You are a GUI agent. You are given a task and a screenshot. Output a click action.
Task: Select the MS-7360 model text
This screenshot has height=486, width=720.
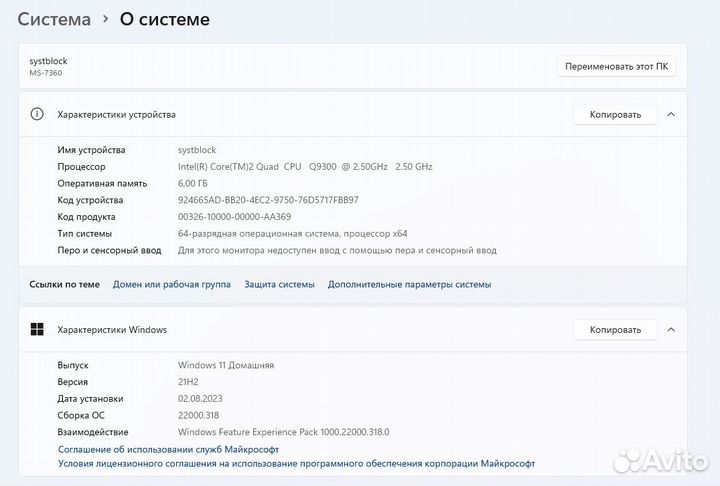[x=45, y=73]
